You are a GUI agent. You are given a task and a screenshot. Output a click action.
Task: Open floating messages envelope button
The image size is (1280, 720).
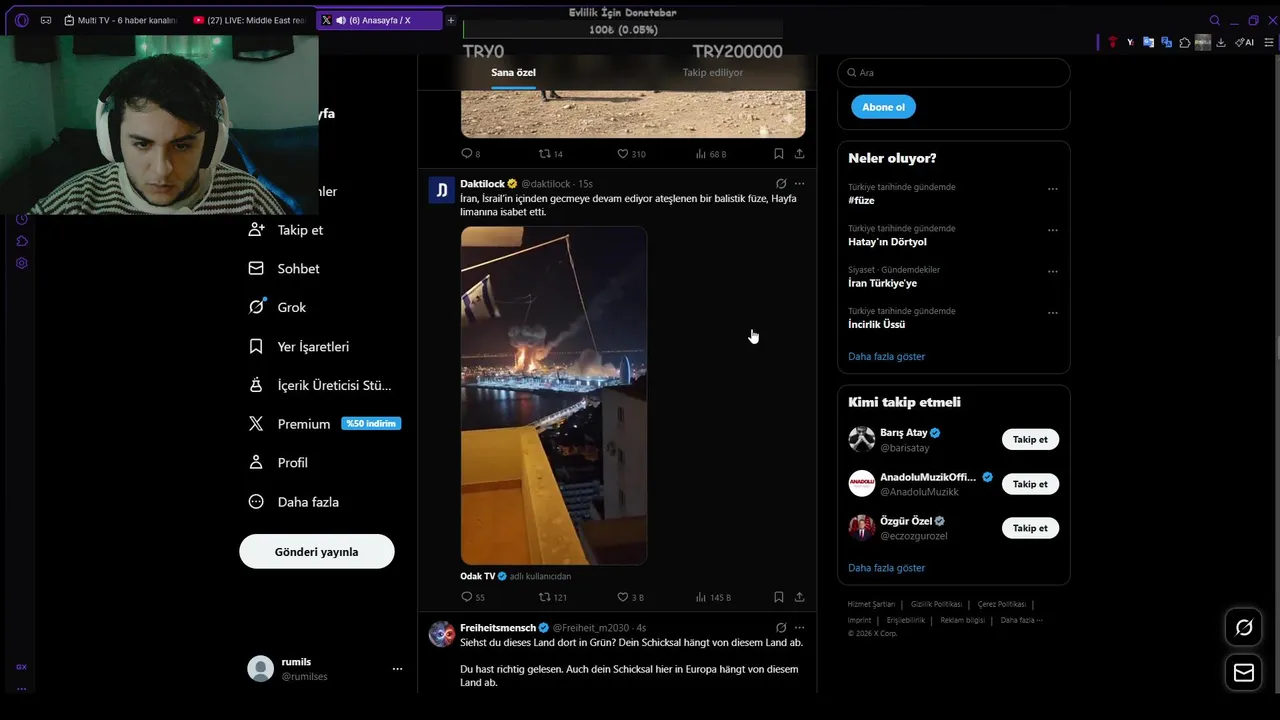[1244, 673]
